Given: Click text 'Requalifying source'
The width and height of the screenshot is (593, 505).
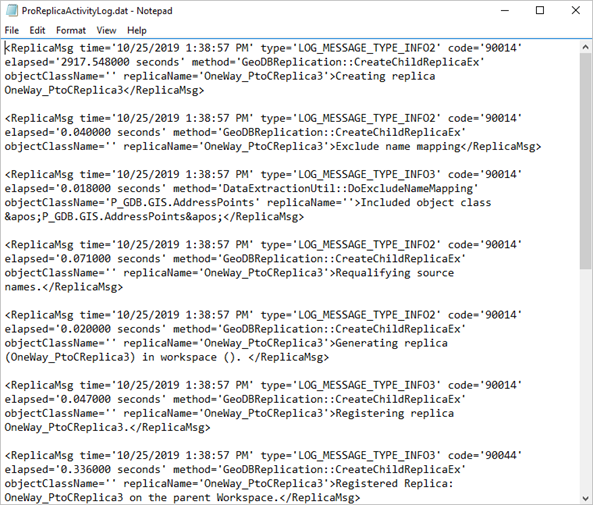Looking at the screenshot, I should (x=394, y=273).
